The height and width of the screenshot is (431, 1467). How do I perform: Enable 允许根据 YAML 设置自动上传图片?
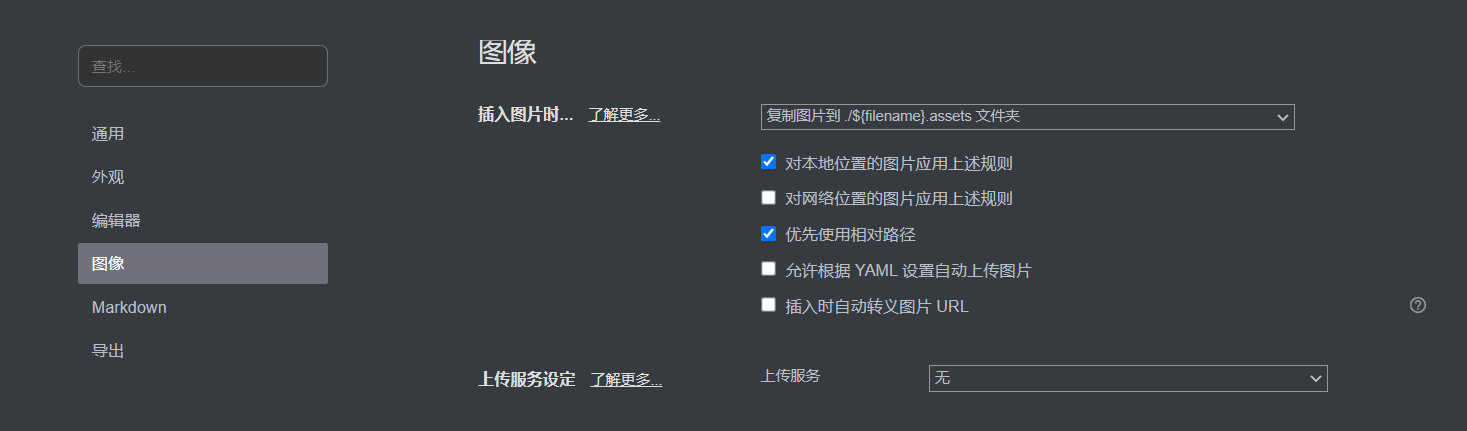[768, 269]
